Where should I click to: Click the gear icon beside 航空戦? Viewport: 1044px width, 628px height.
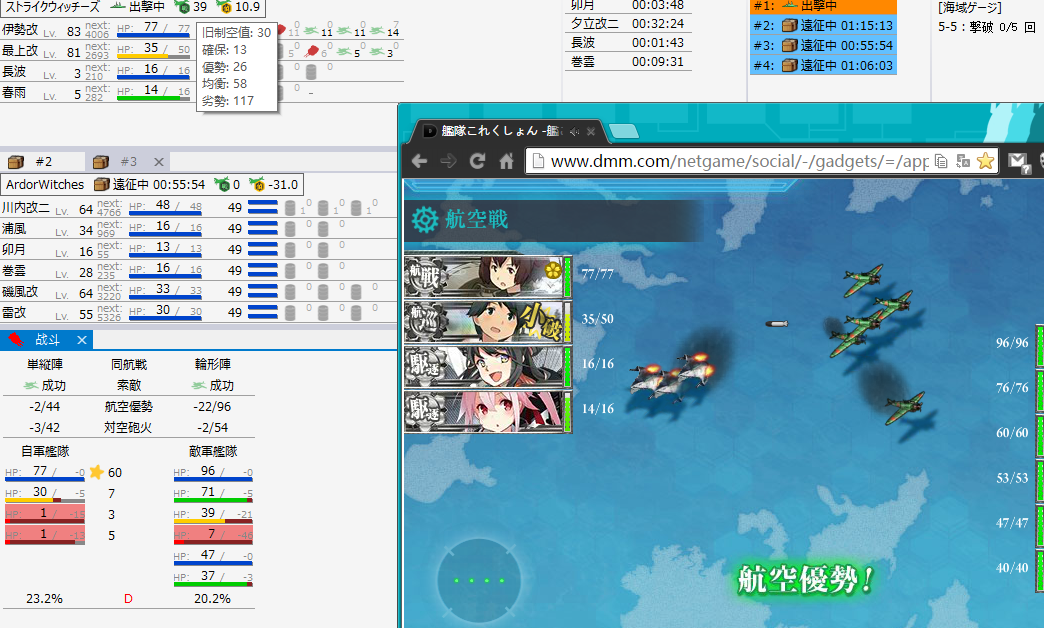click(x=424, y=219)
